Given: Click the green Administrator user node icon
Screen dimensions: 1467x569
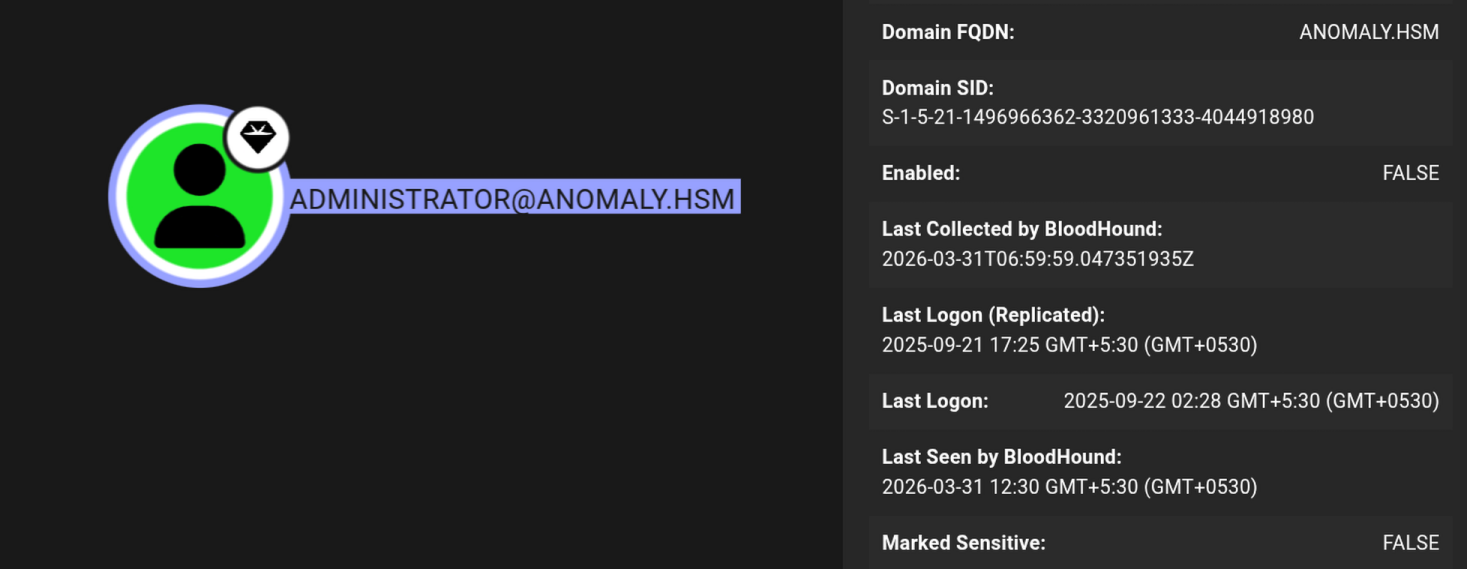Looking at the screenshot, I should pos(199,197).
